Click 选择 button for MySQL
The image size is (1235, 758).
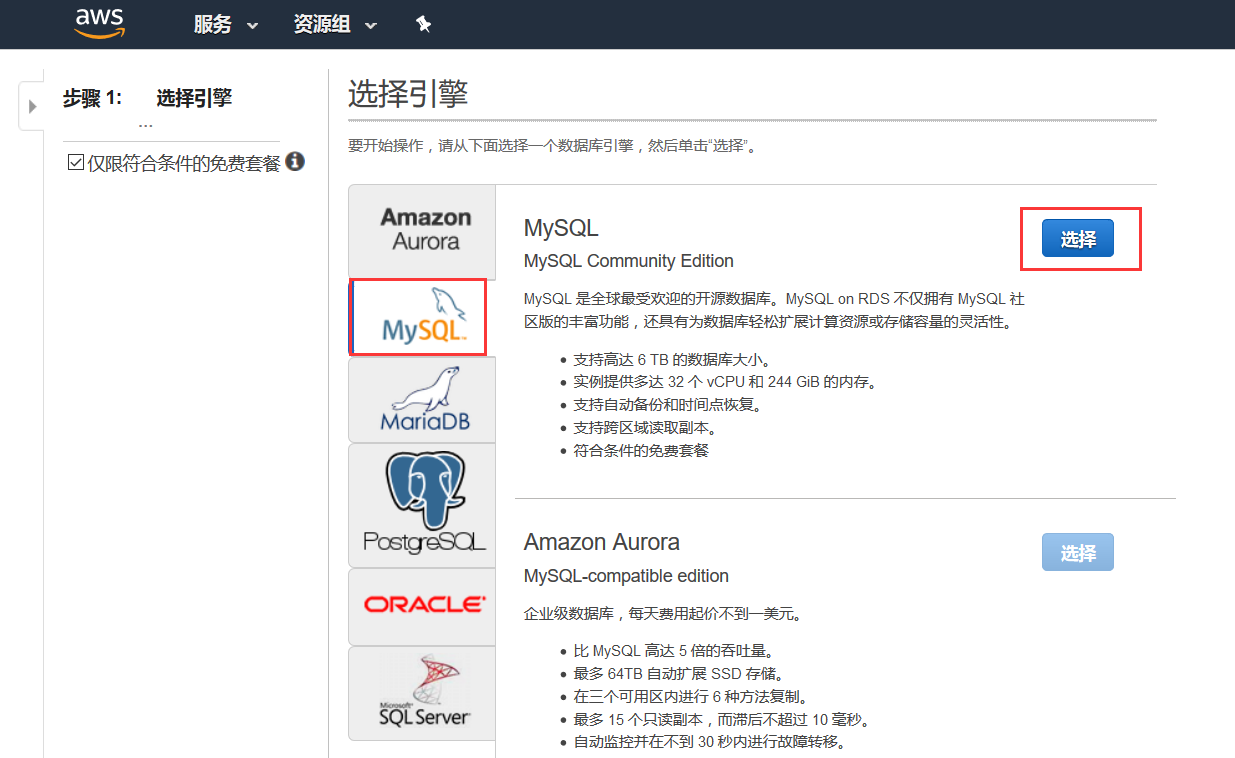point(1077,239)
